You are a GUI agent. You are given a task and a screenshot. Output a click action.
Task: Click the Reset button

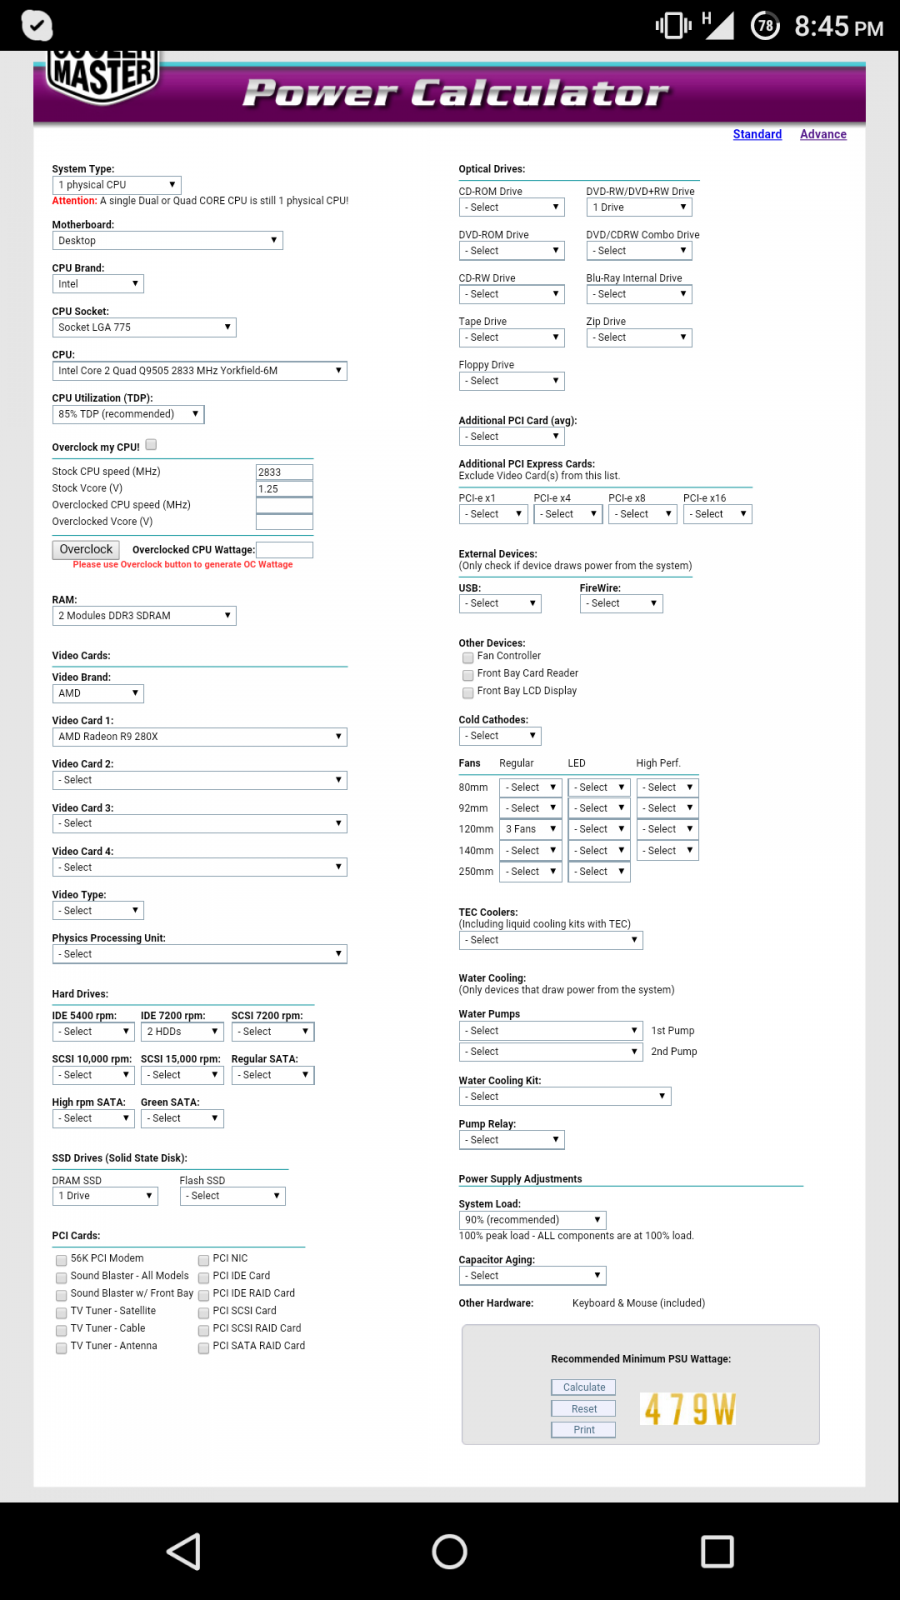click(x=584, y=1409)
